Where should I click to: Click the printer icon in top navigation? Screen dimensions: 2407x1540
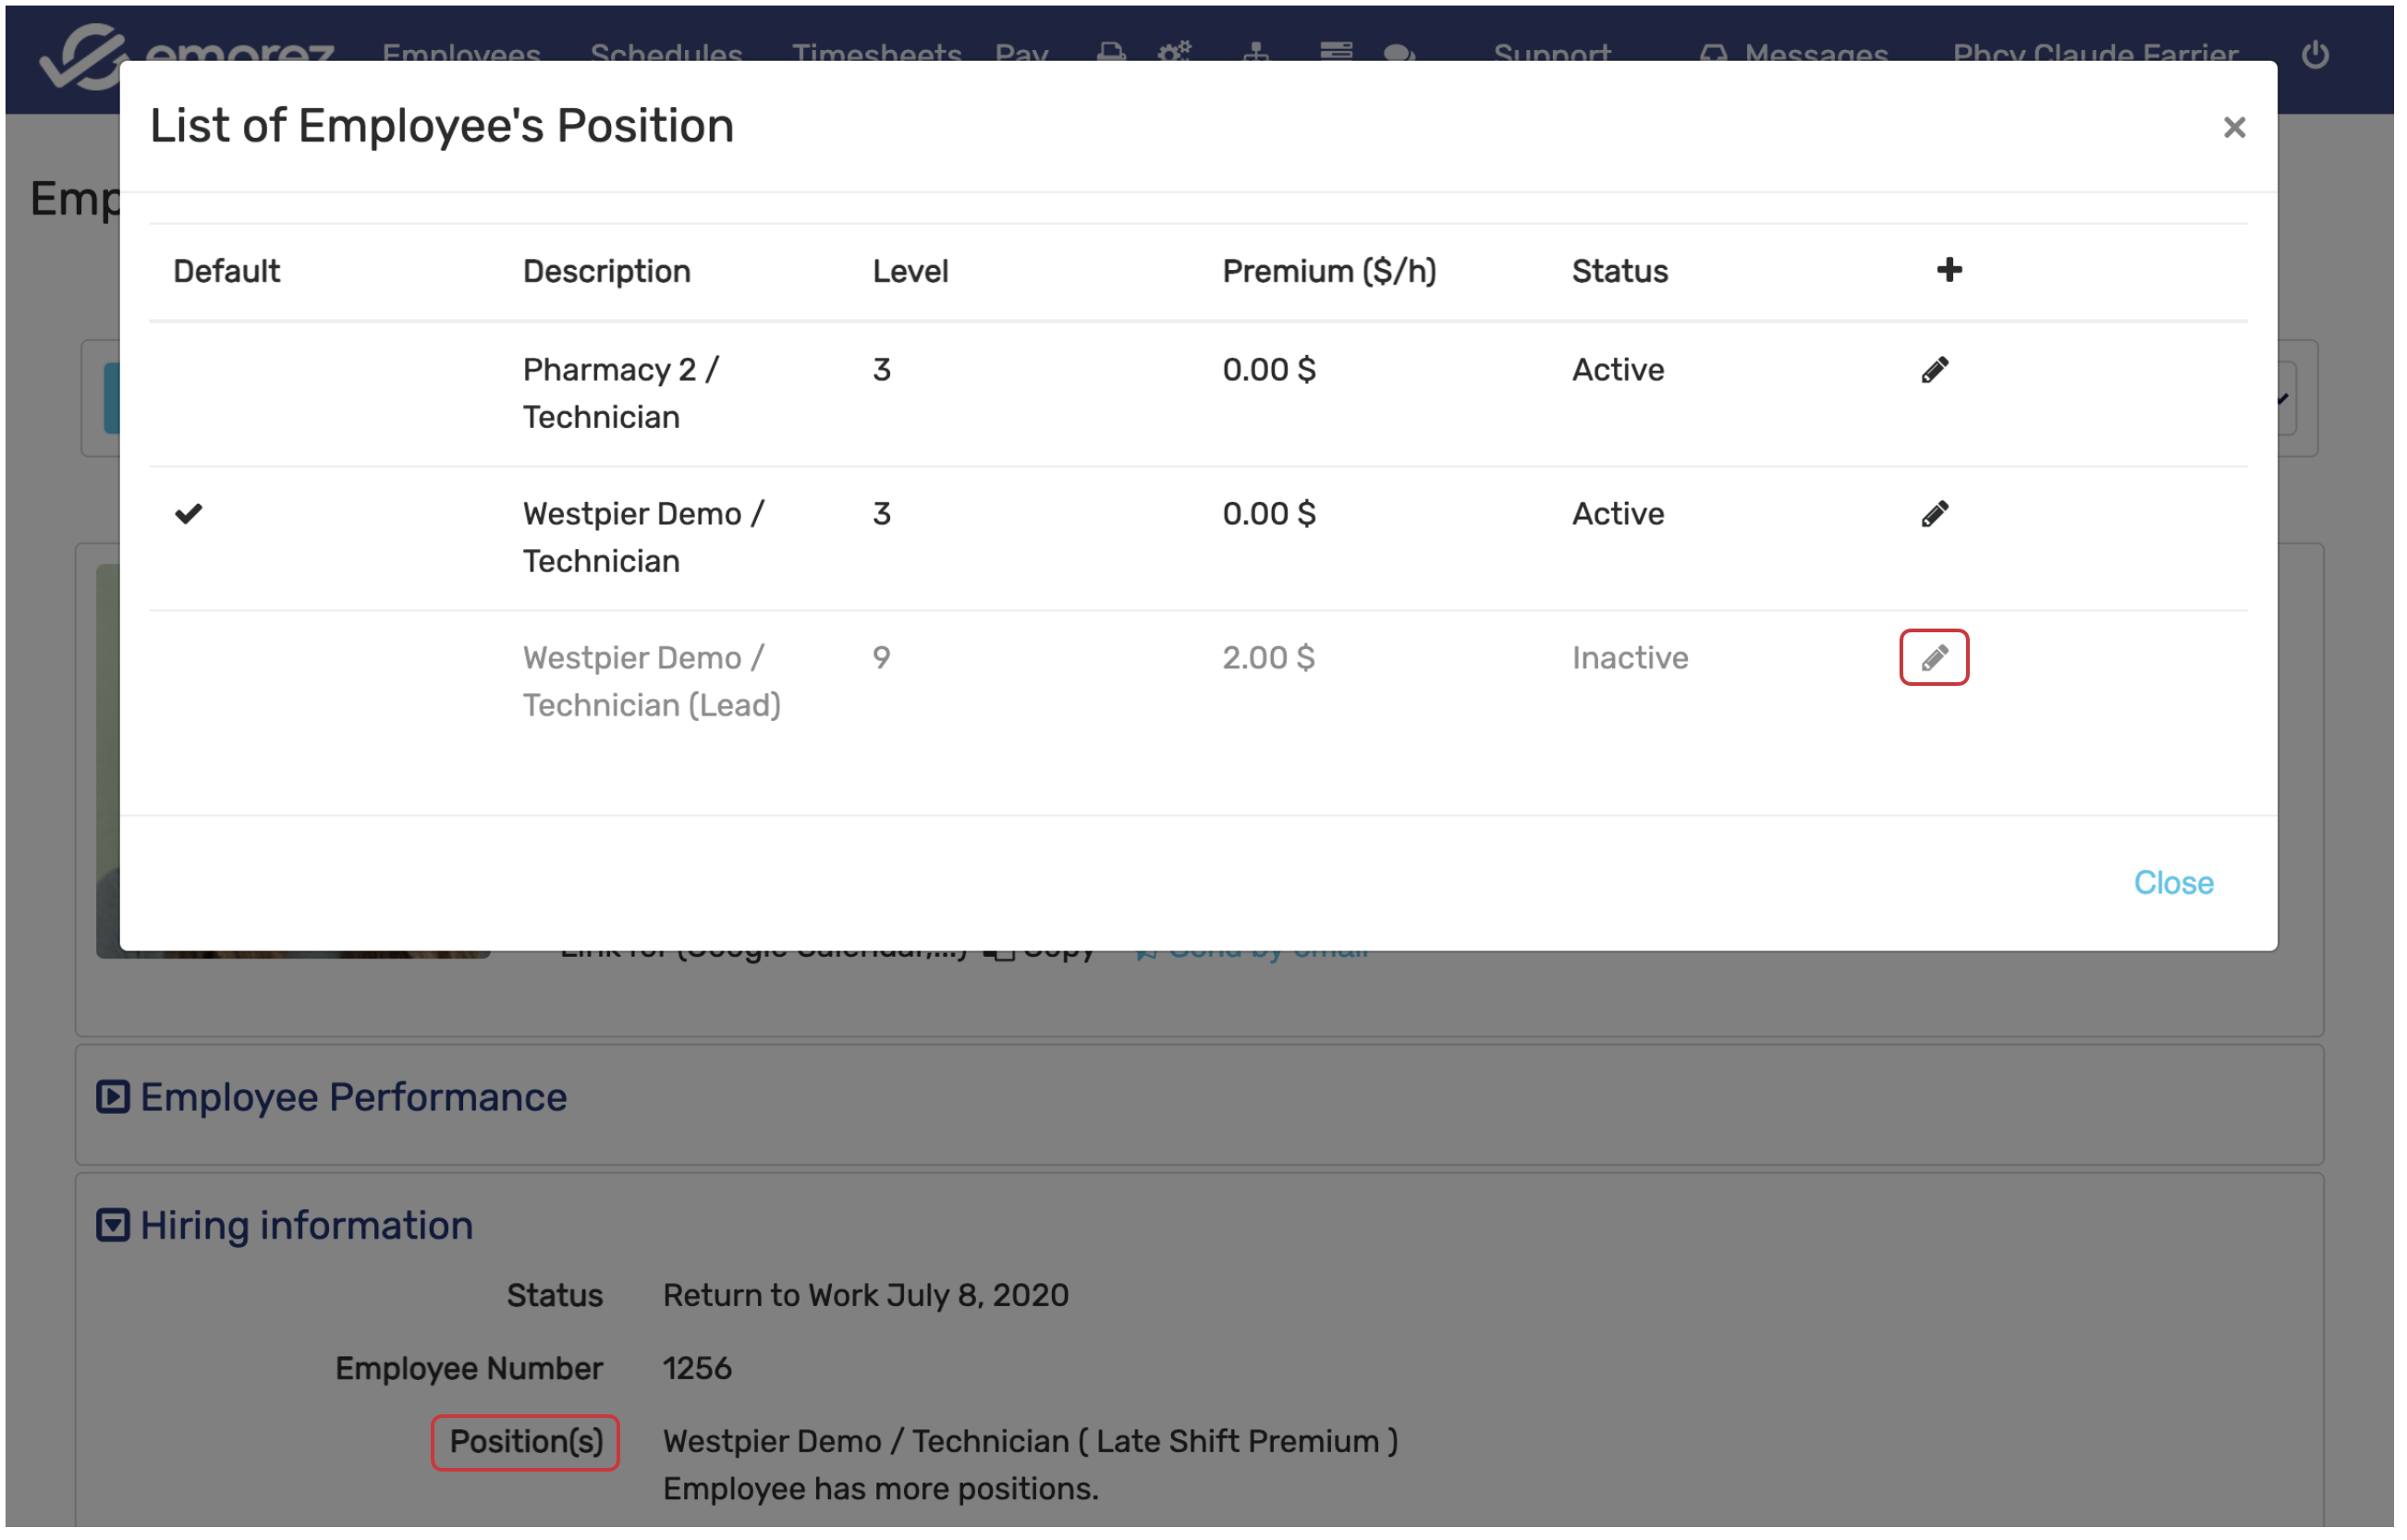tap(1111, 51)
